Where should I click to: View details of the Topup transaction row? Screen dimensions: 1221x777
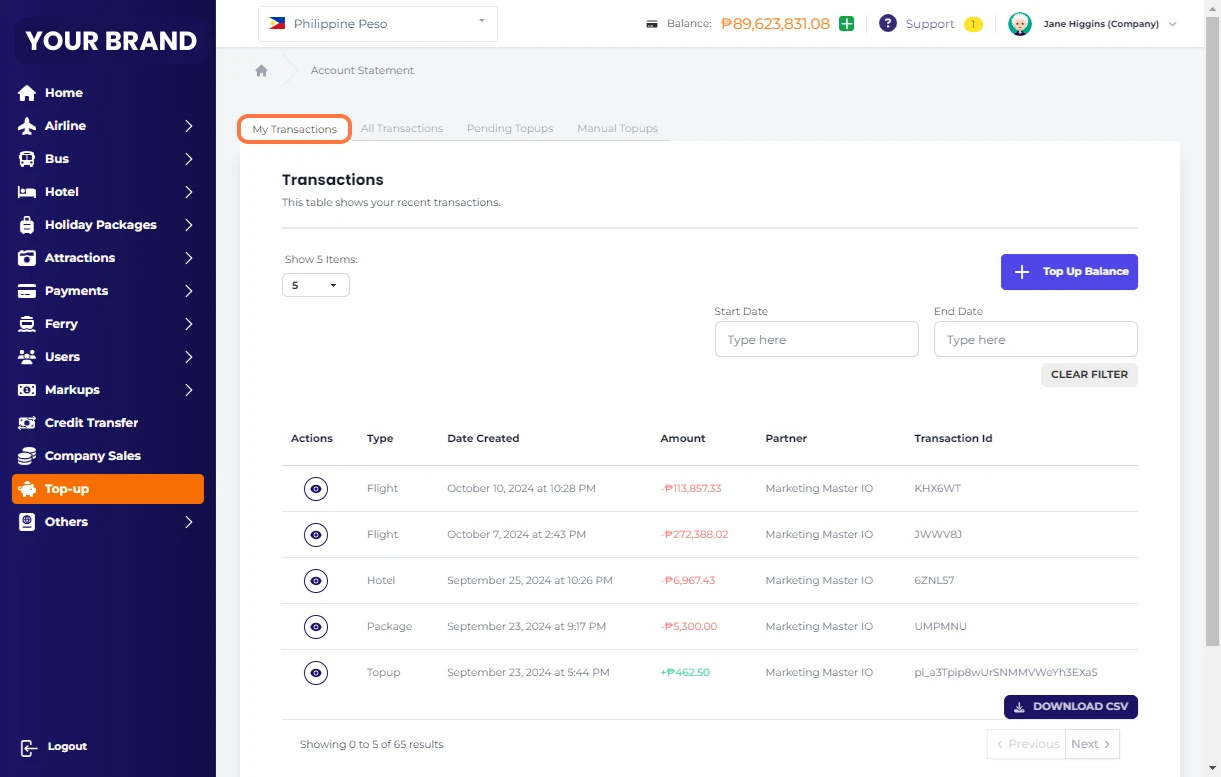click(x=316, y=673)
